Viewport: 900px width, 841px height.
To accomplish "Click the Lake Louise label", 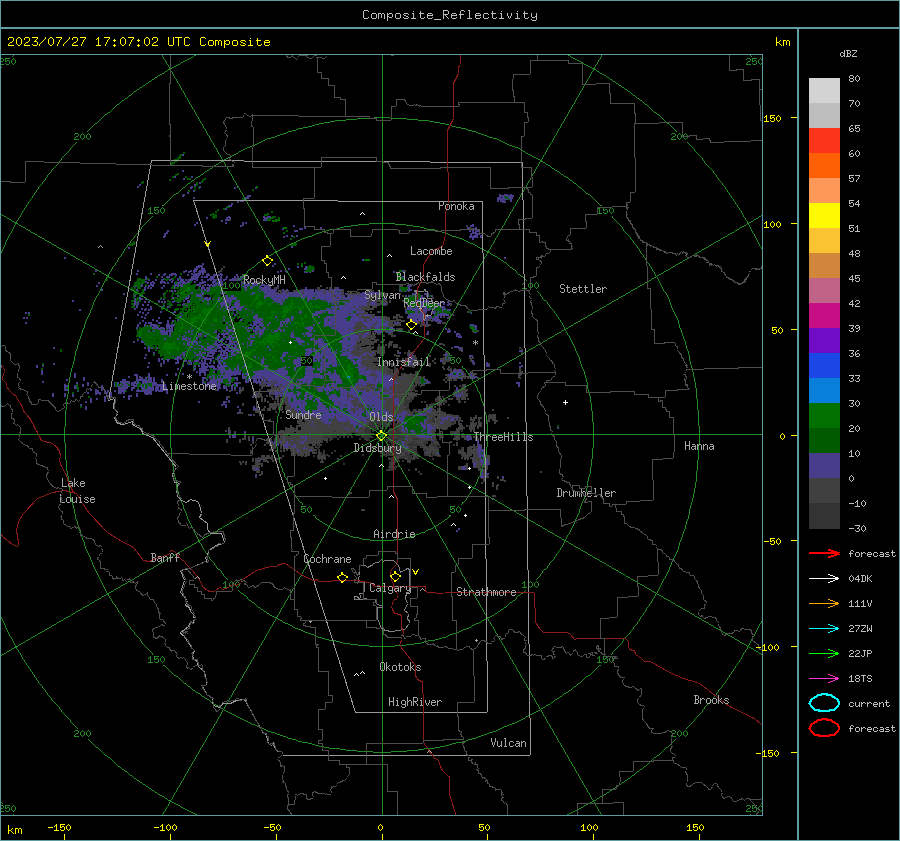I will point(77,491).
